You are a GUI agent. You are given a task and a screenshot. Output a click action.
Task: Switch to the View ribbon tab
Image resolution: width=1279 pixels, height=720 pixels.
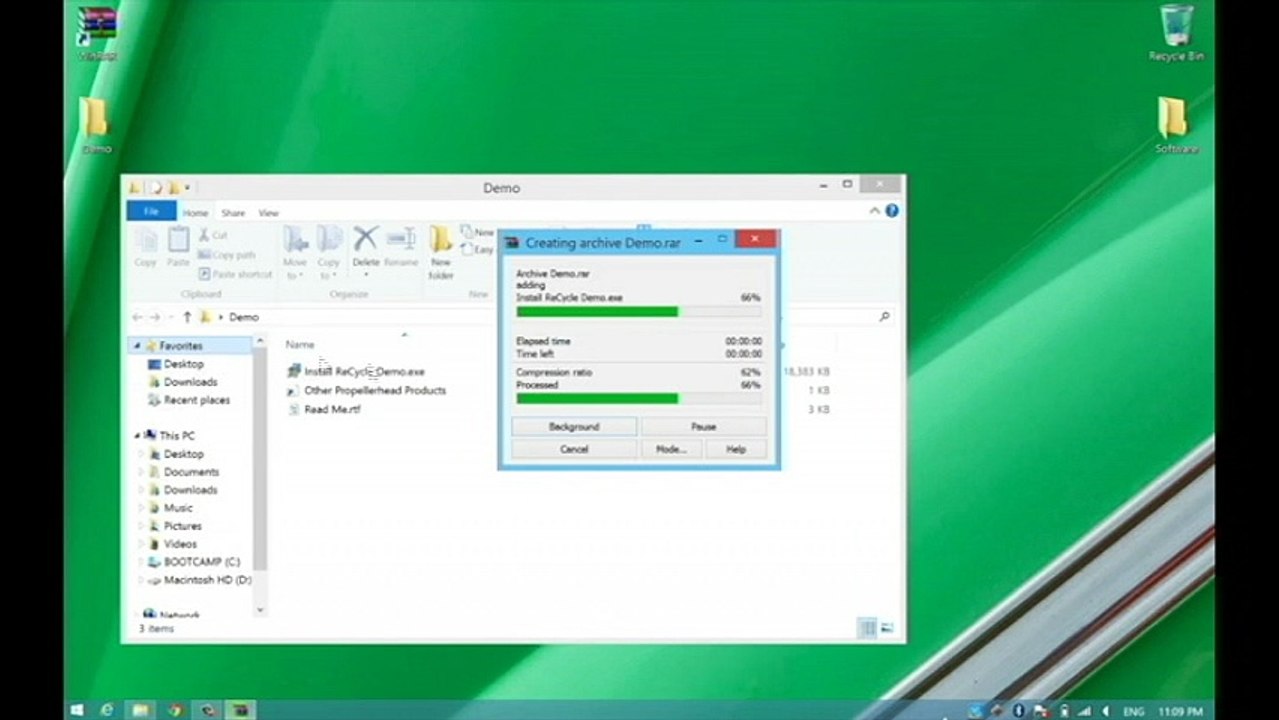pyautogui.click(x=268, y=213)
